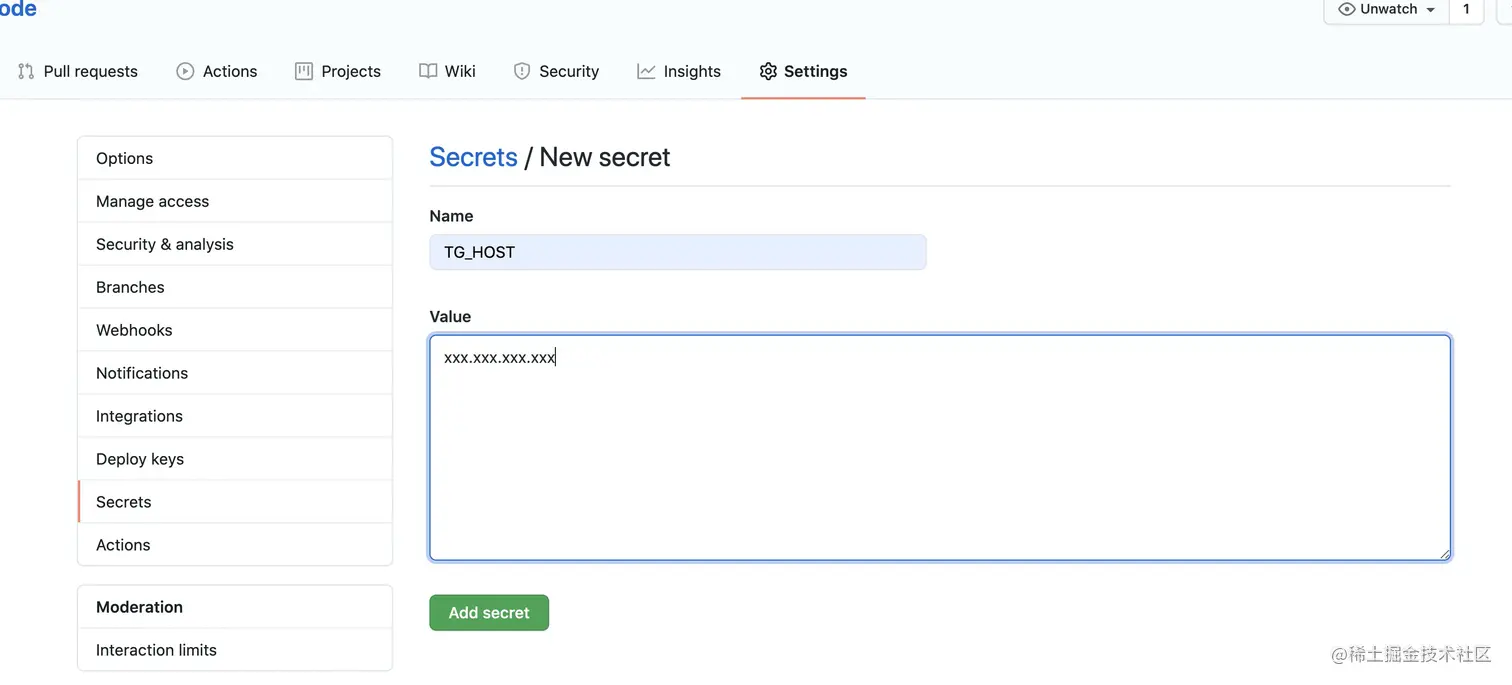Open Manage access in the sidebar
The image size is (1512, 685).
(235, 201)
